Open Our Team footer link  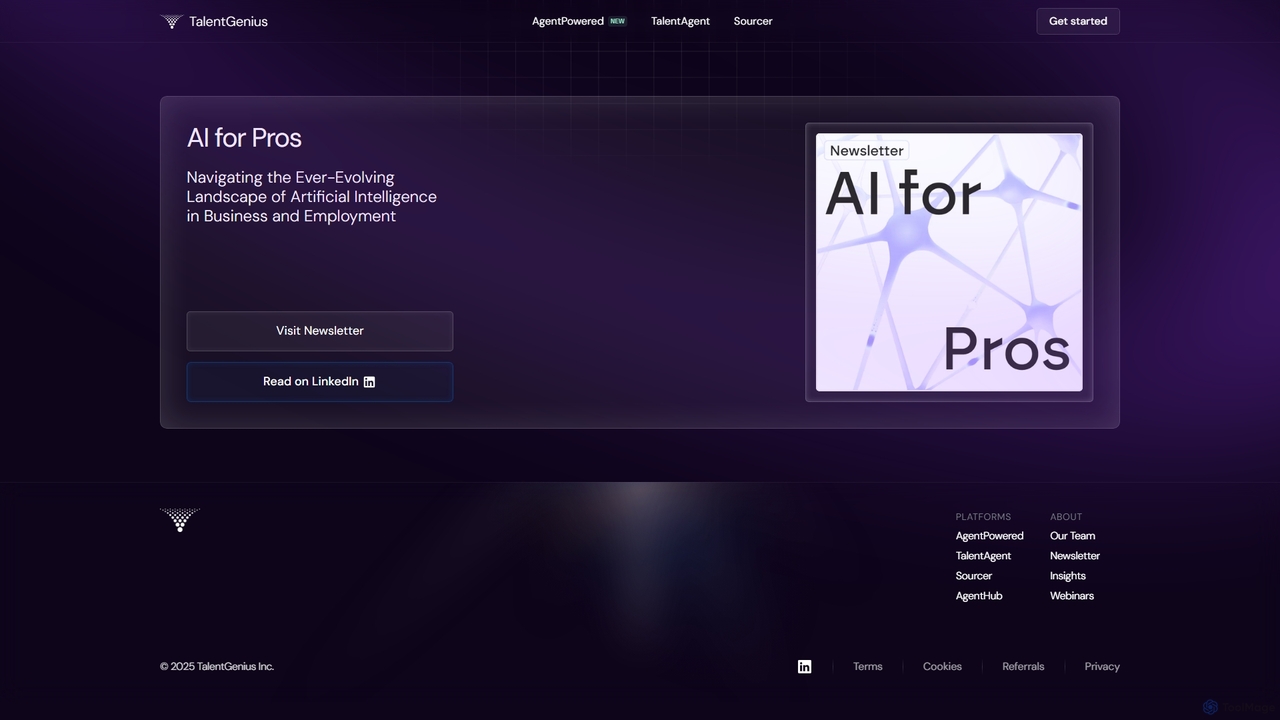click(1072, 536)
